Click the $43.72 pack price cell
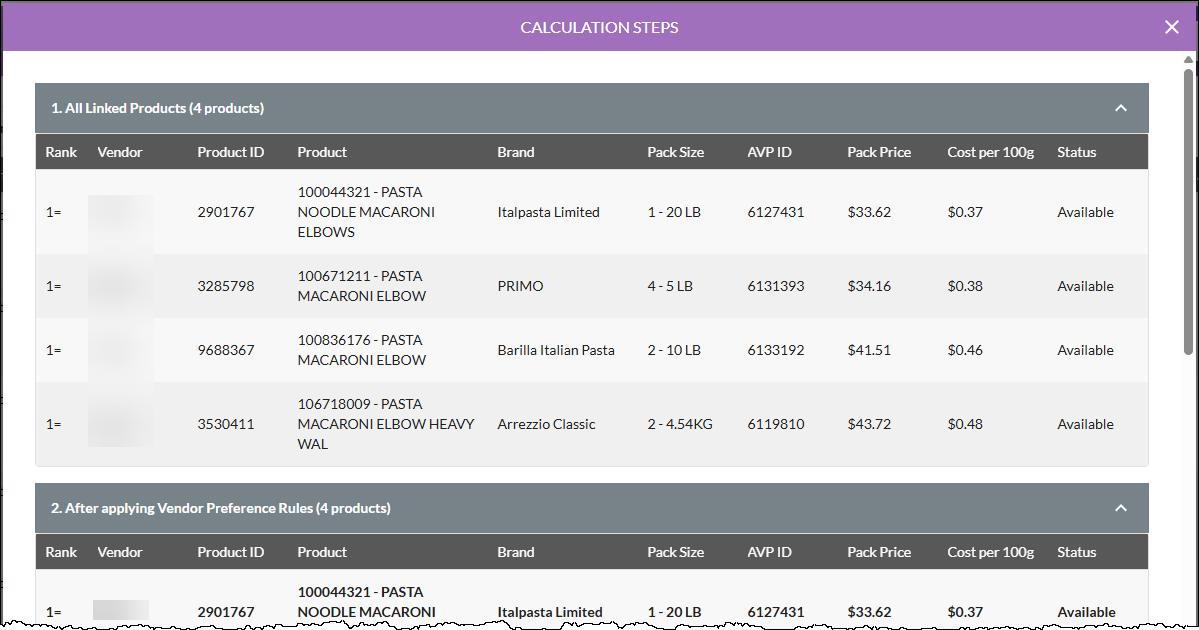Viewport: 1199px width, 630px height. 869,424
